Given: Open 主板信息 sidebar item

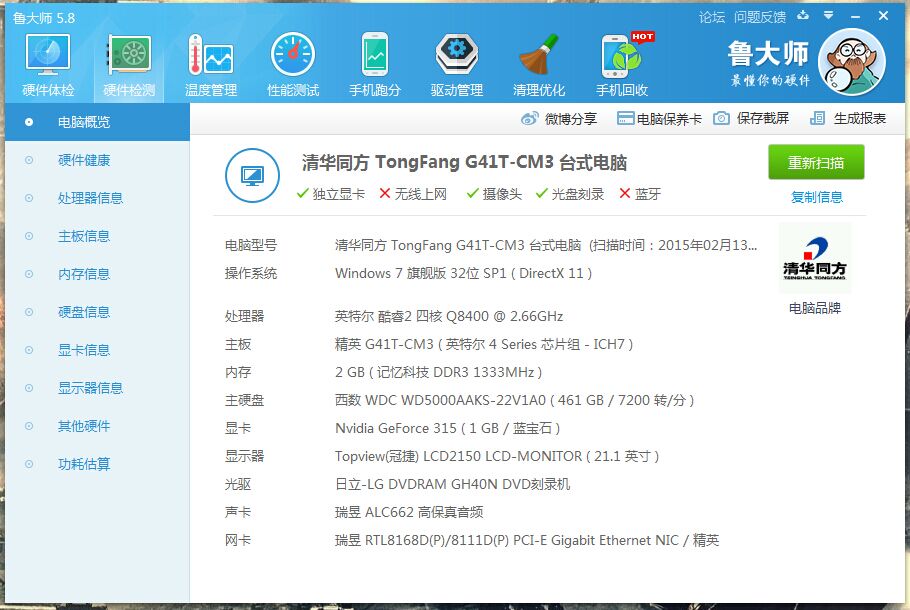Looking at the screenshot, I should click(97, 236).
